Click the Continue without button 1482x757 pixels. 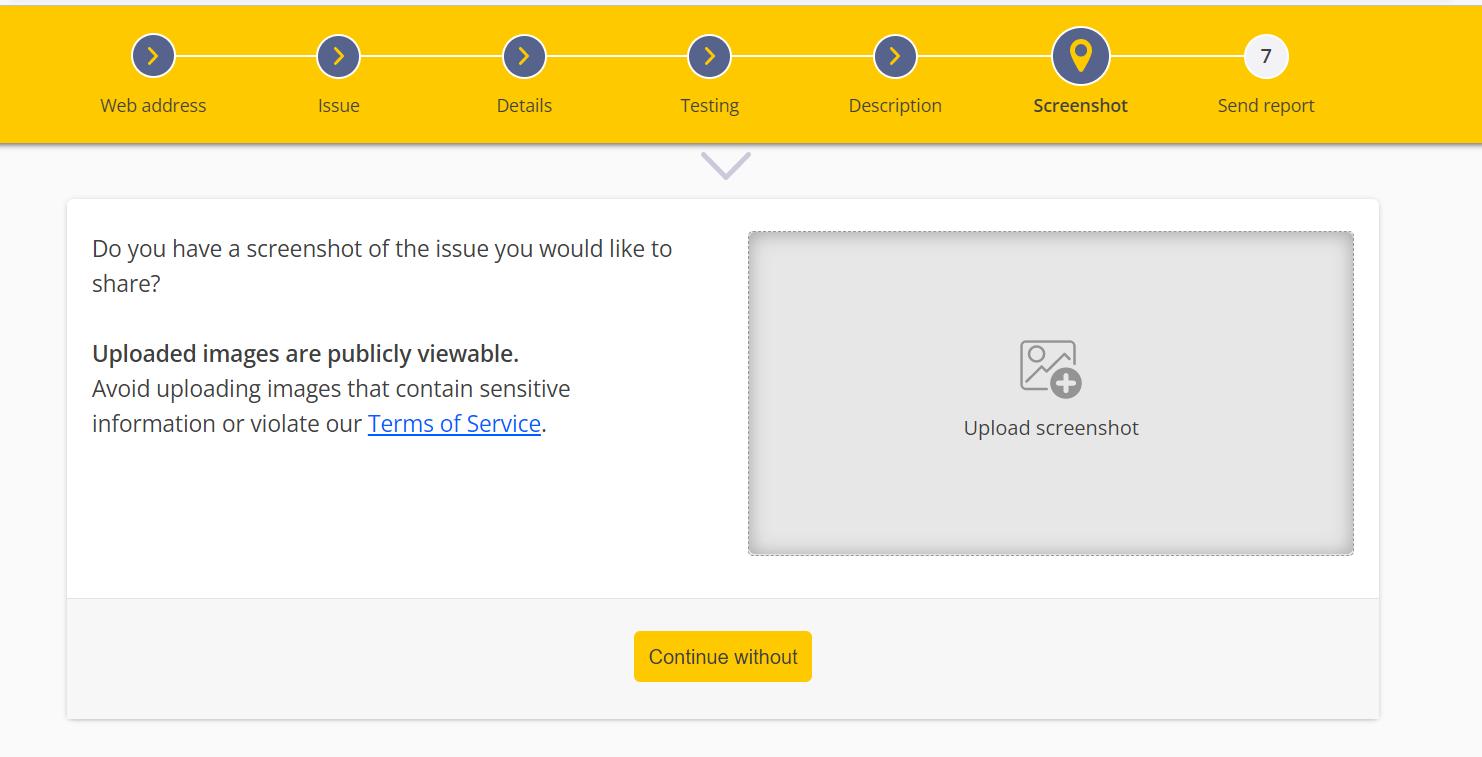[x=722, y=656]
